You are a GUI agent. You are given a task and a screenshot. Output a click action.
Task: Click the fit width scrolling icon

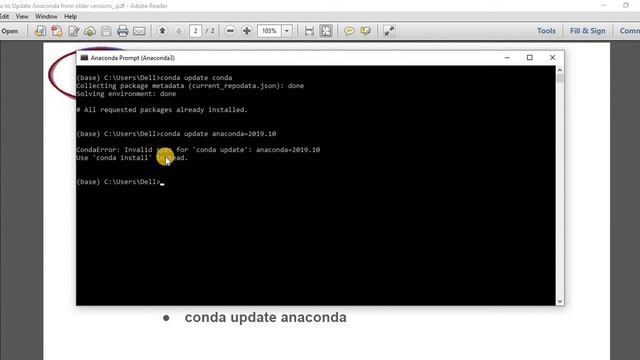point(309,31)
